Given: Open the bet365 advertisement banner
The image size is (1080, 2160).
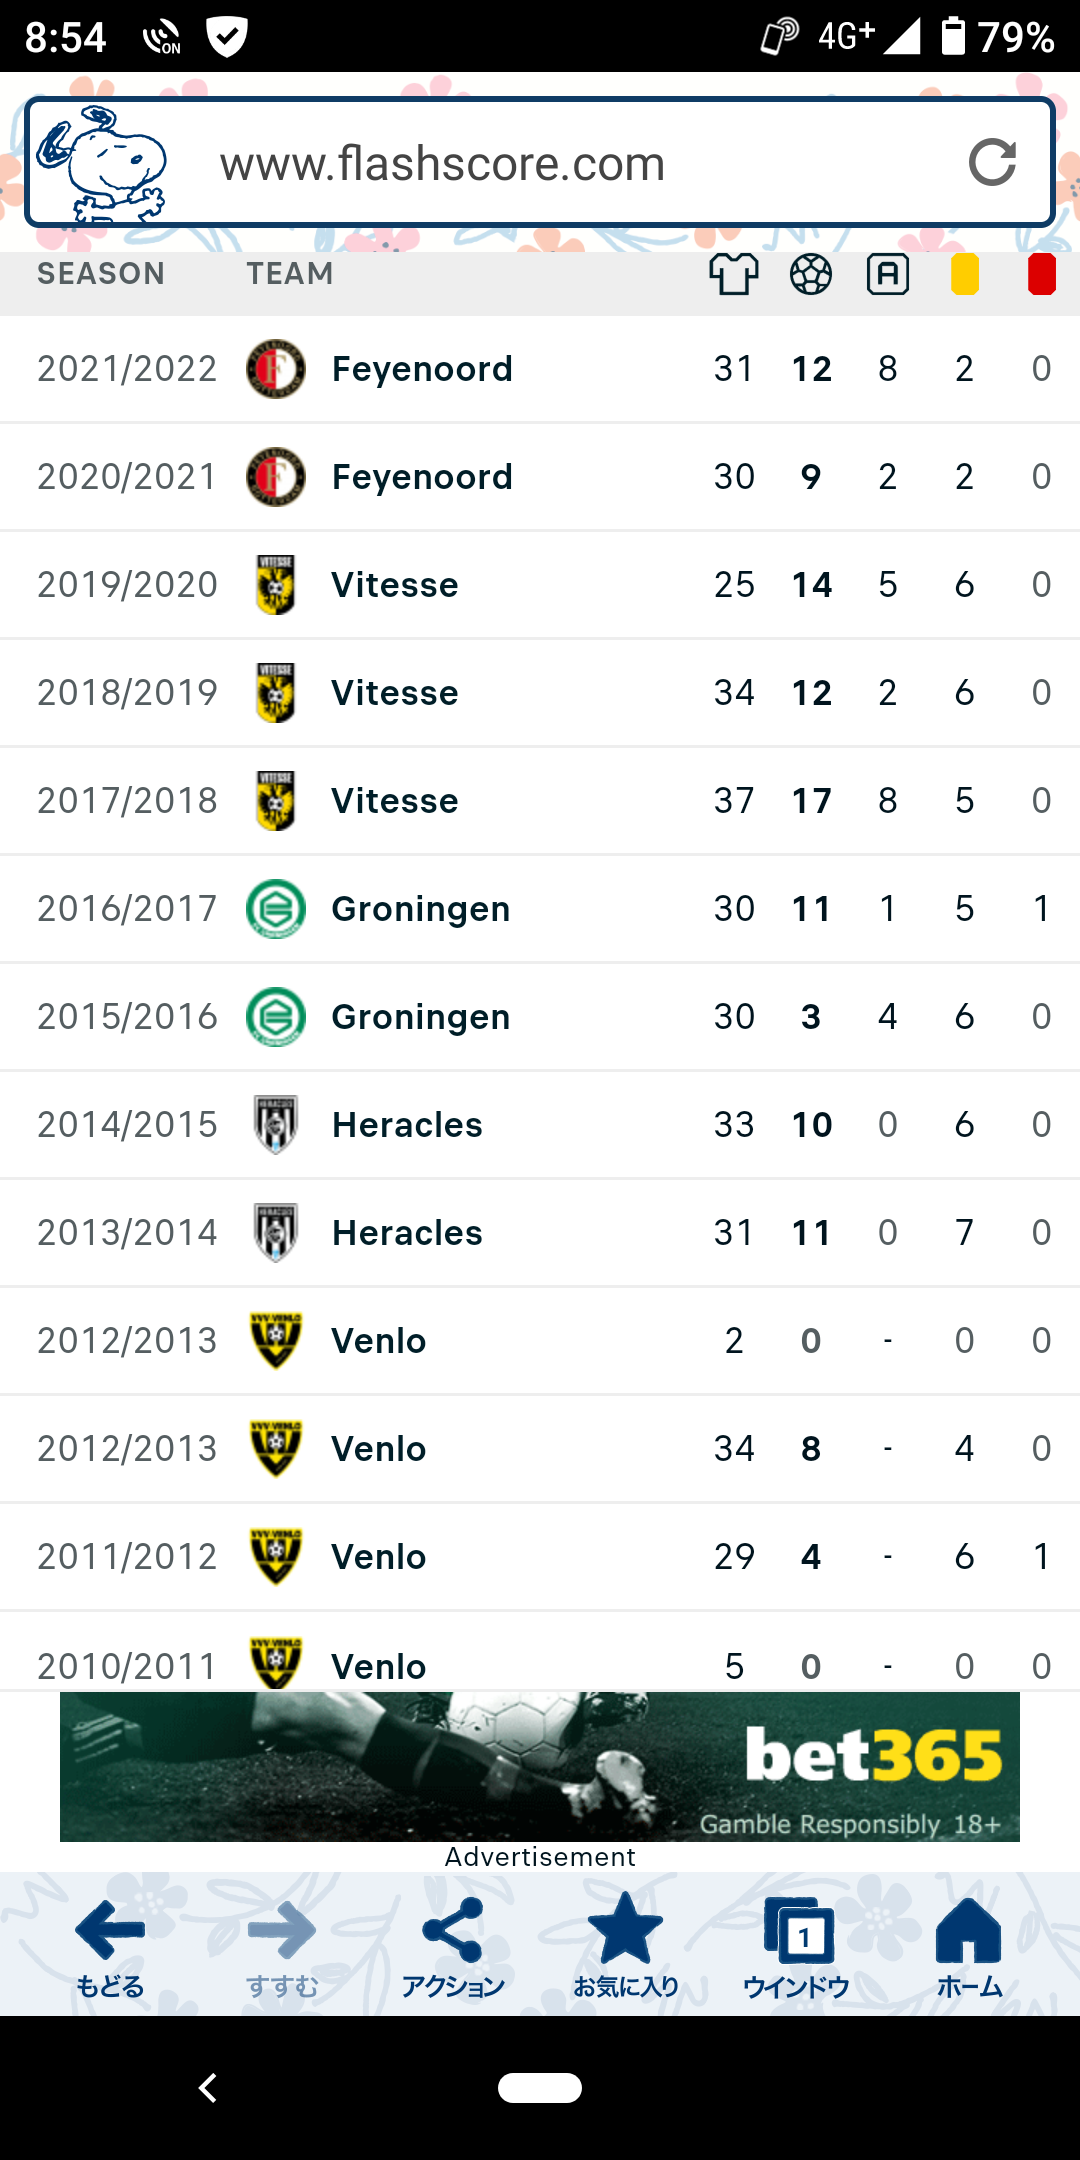Looking at the screenshot, I should pyautogui.click(x=540, y=1766).
